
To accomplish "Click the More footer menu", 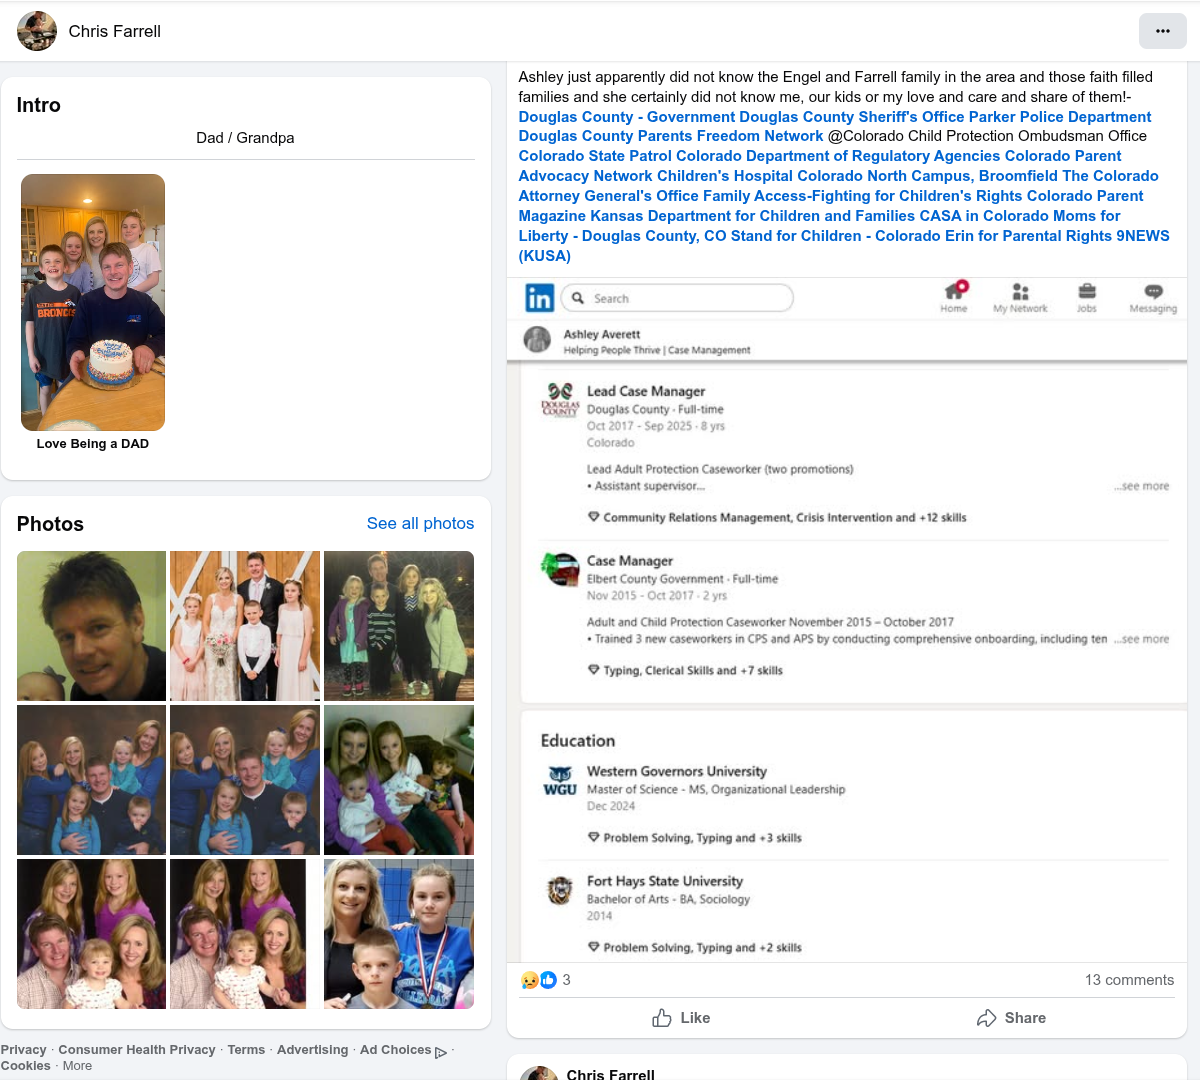I will 77,1066.
